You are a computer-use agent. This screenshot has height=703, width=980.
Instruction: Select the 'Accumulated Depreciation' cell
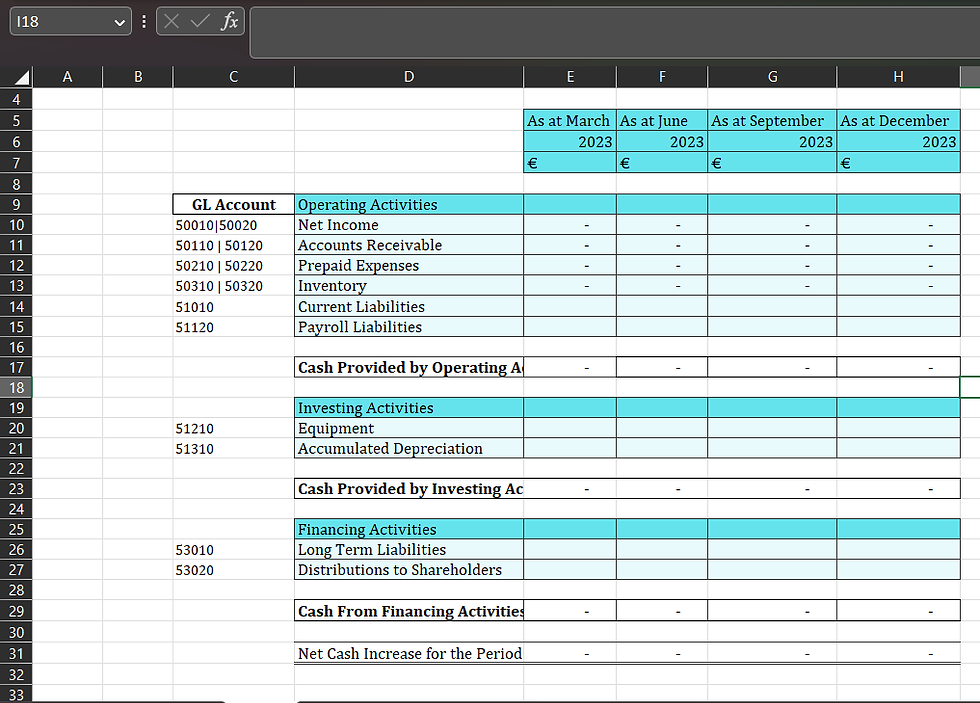(409, 449)
